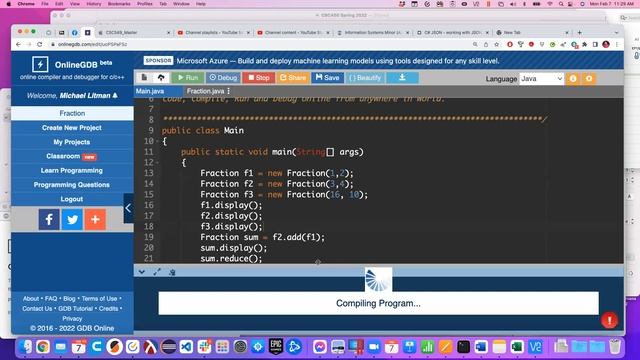Open Create New Project
The image size is (640, 360).
pos(72,128)
